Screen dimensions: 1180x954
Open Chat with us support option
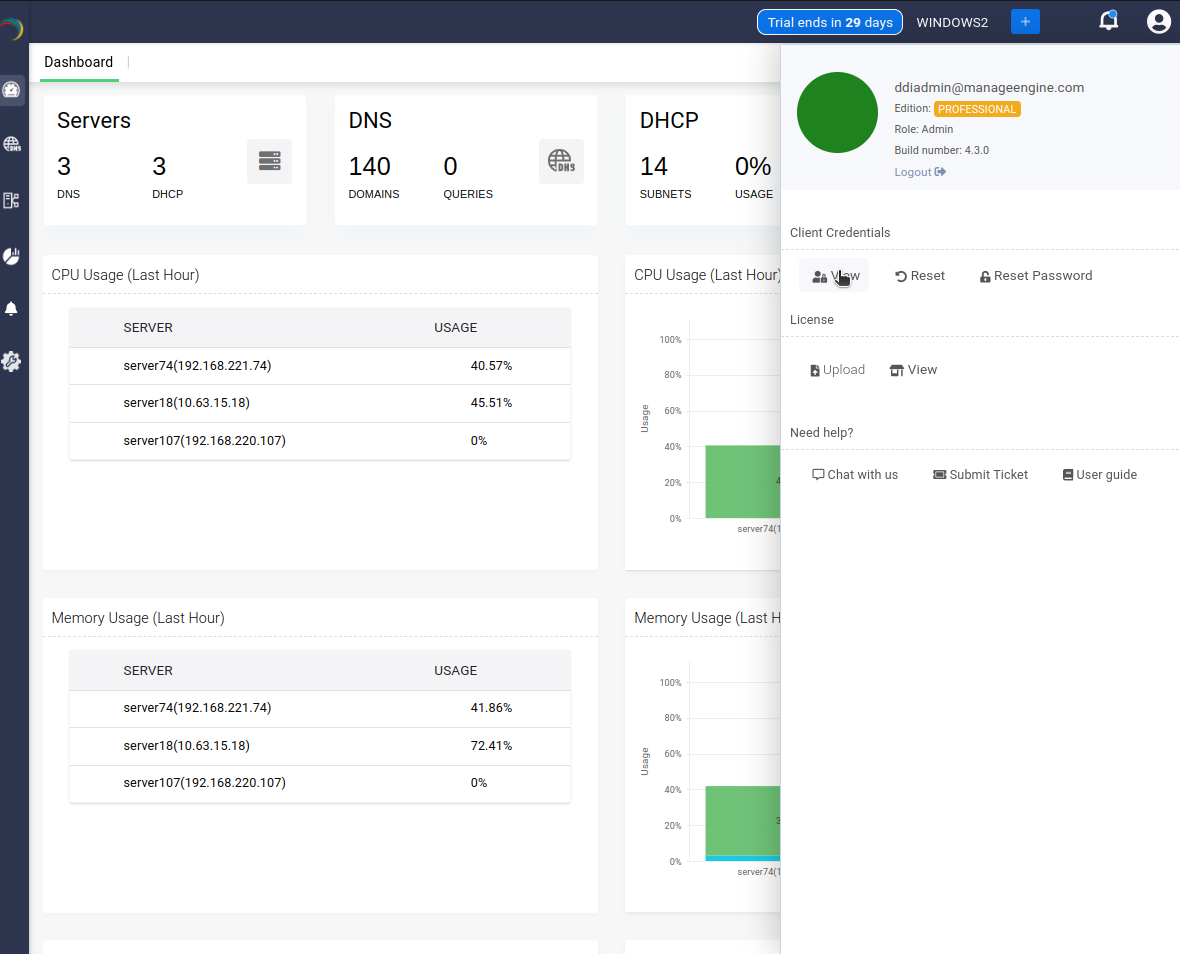coord(855,474)
